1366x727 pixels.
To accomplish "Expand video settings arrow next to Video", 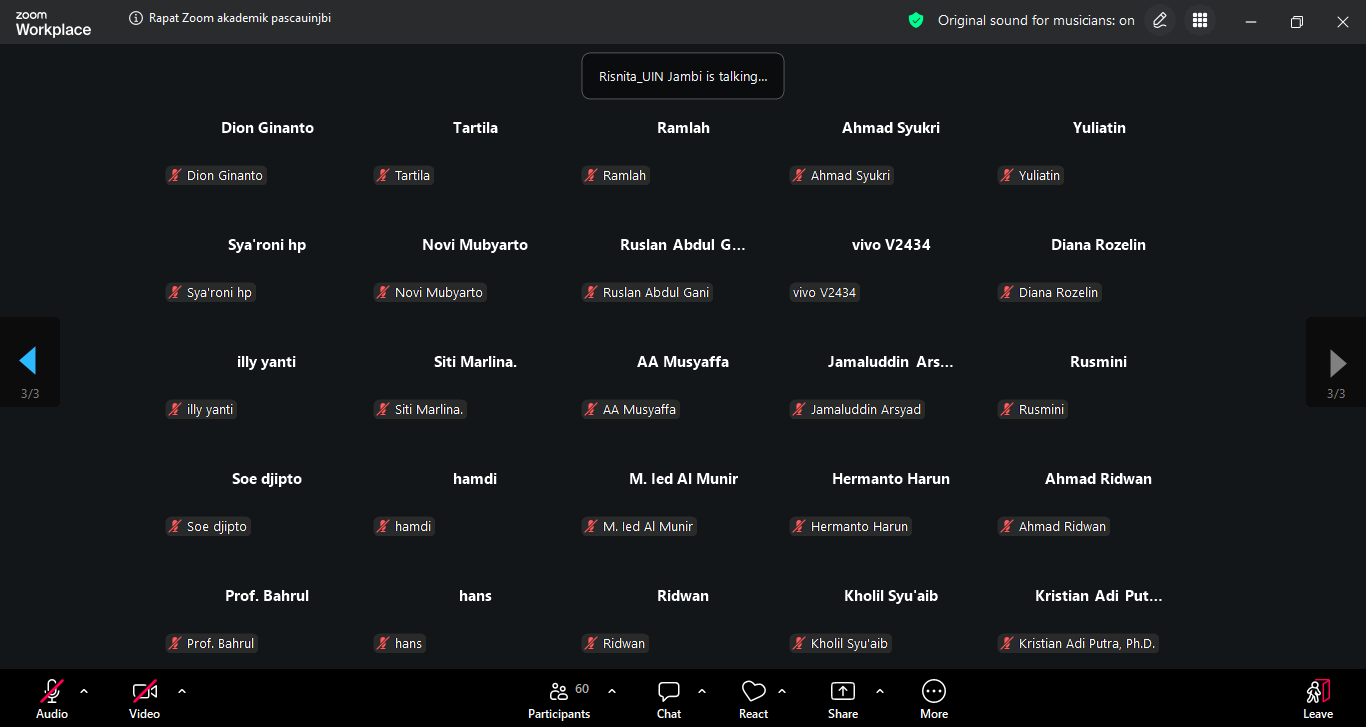I will click(x=182, y=691).
